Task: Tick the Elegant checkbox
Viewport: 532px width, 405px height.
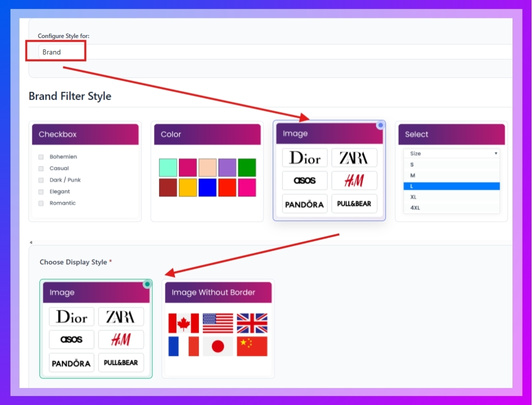Action: 41,192
